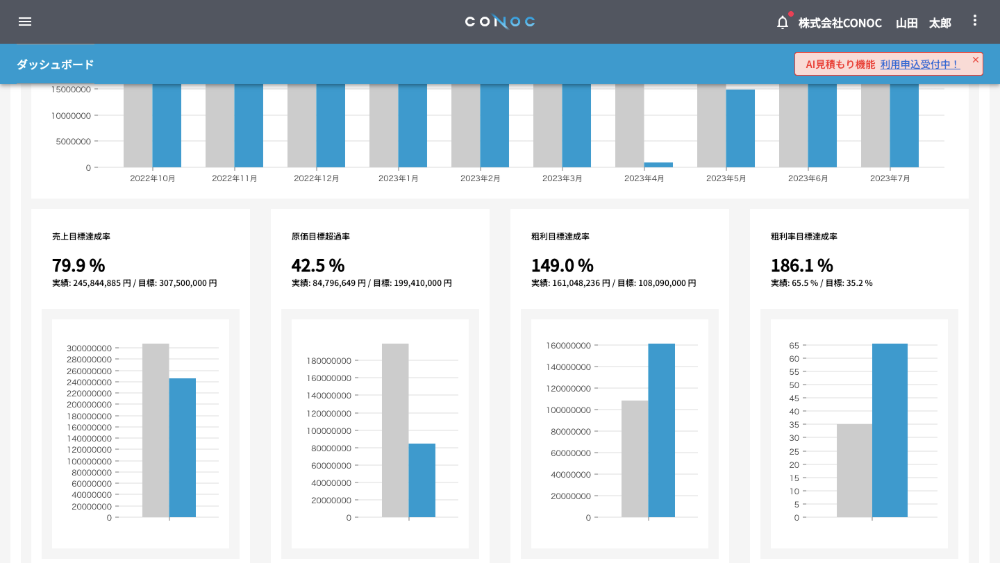Click the blue bar in 売上目標達成率 chart
Viewport: 1000px width, 563px height.
pos(182,448)
